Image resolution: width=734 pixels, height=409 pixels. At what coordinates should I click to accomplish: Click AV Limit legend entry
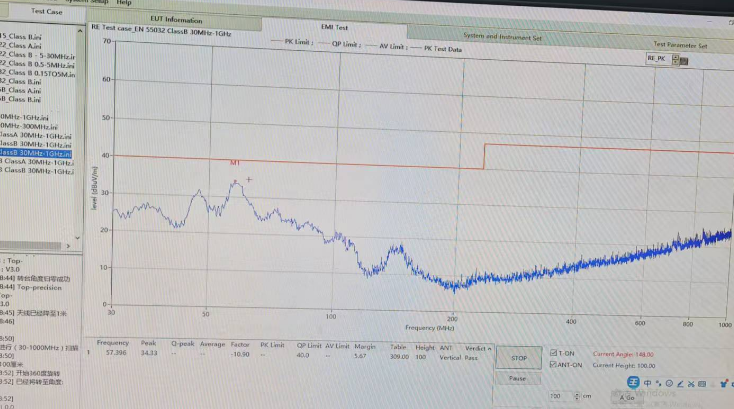tap(387, 46)
